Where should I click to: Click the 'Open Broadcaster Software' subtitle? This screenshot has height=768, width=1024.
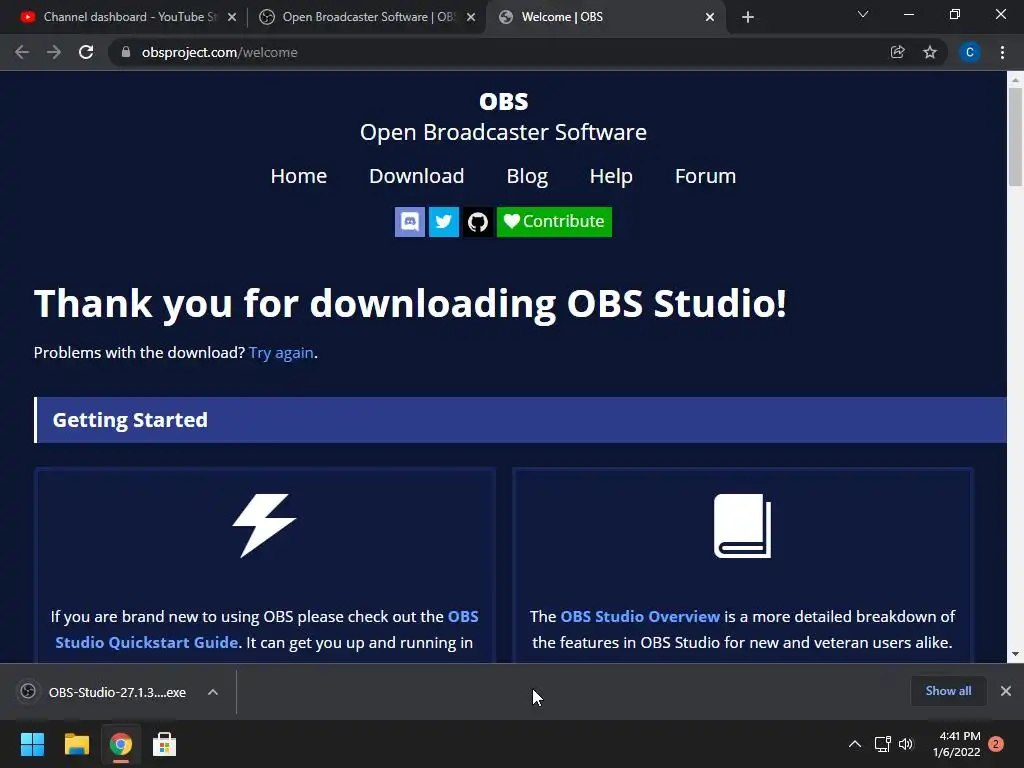pos(504,133)
